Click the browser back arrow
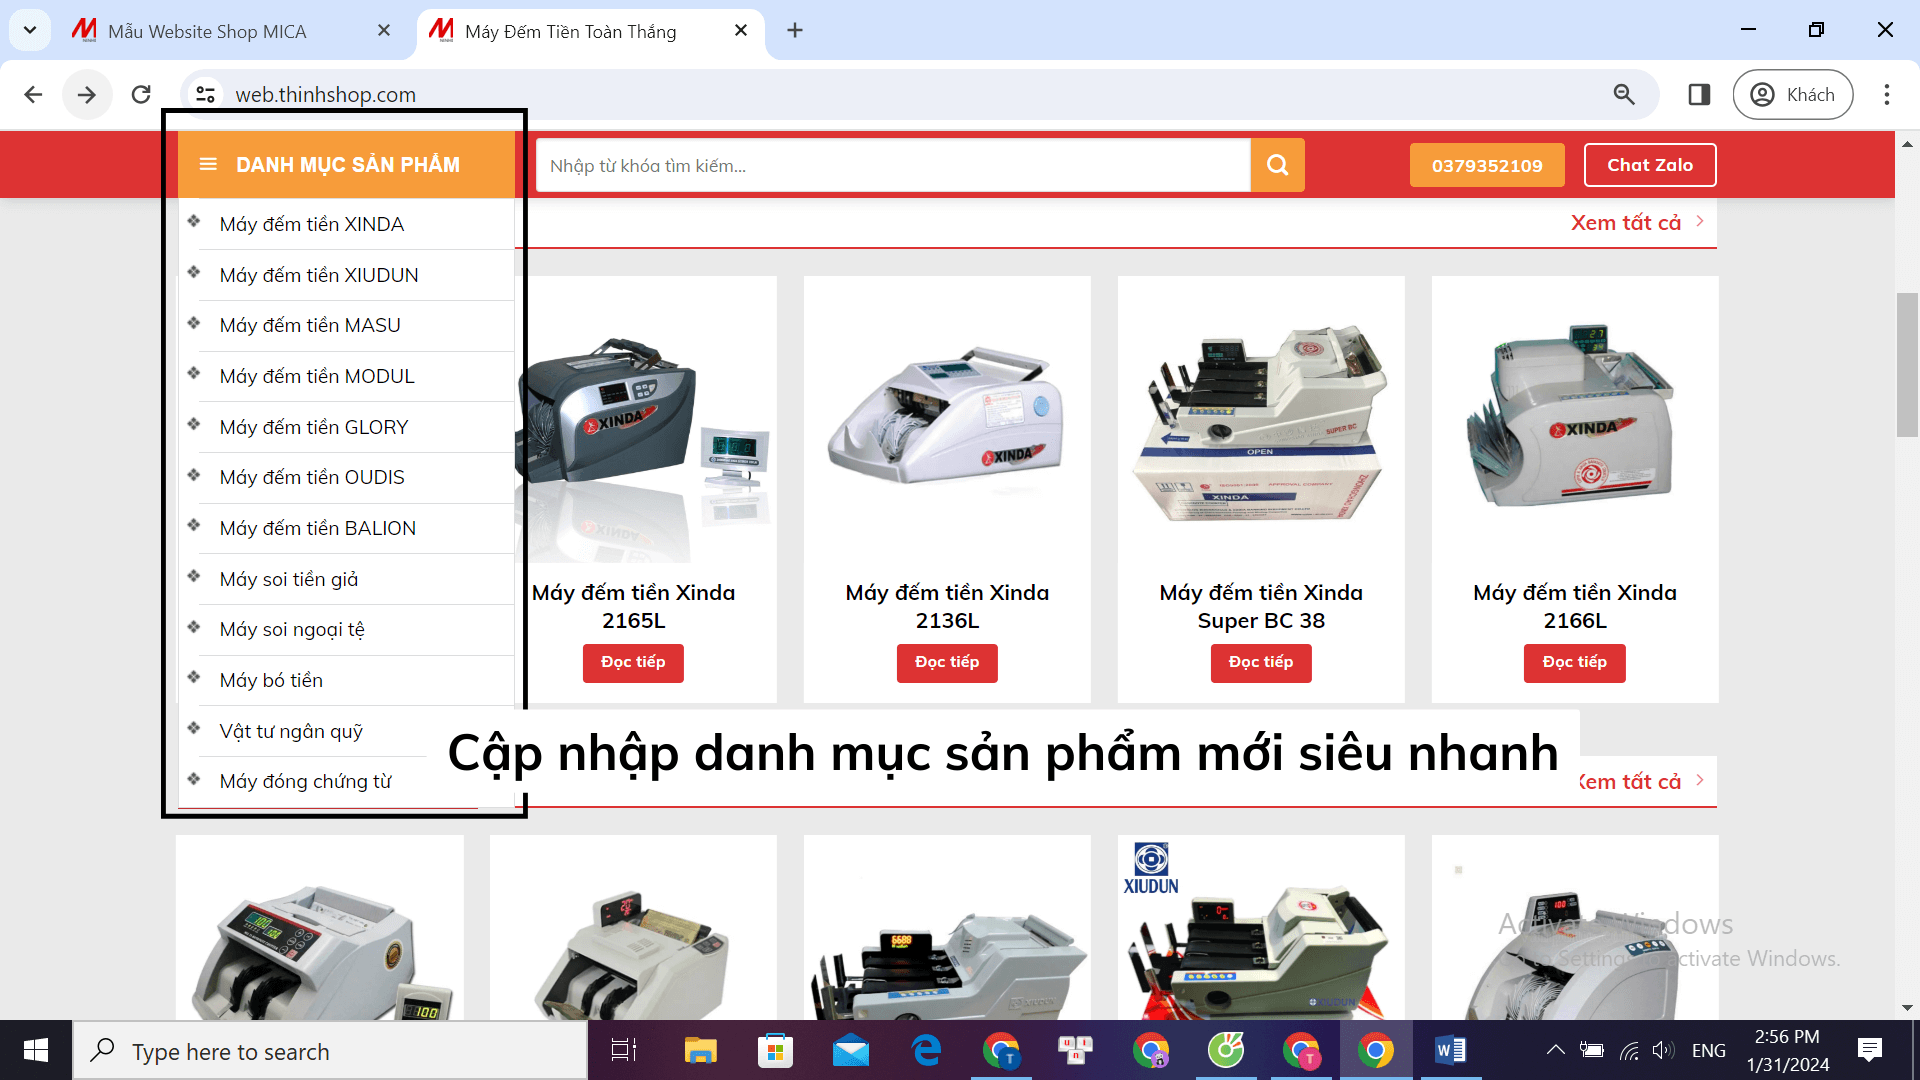 tap(33, 94)
